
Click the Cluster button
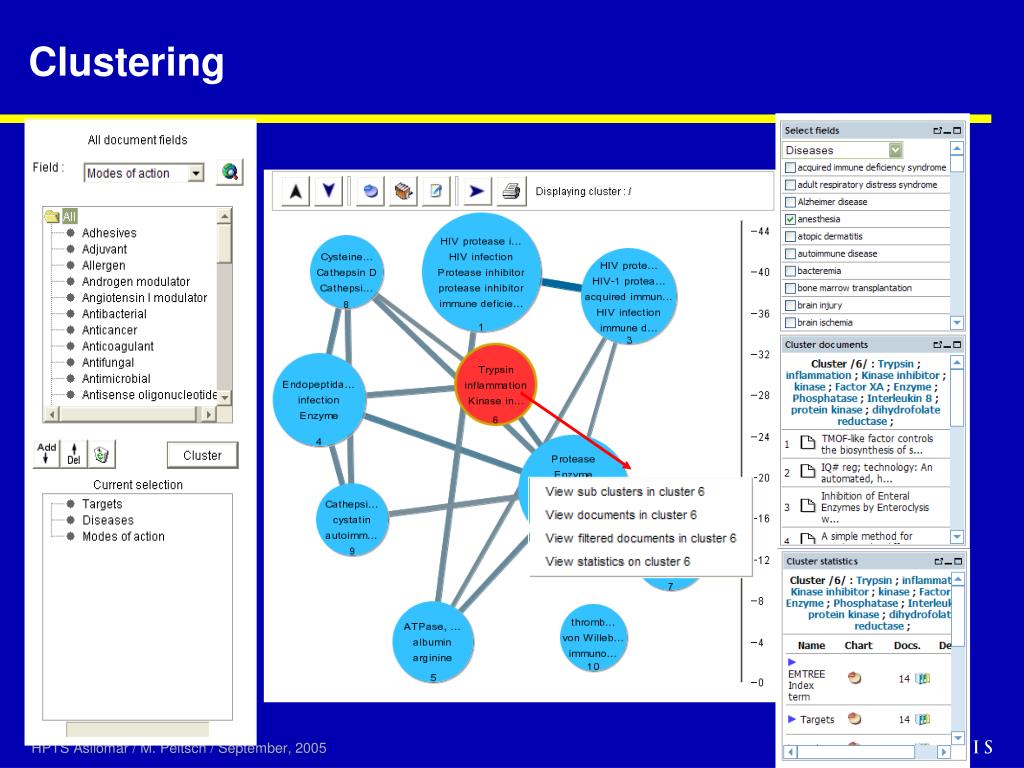(202, 455)
